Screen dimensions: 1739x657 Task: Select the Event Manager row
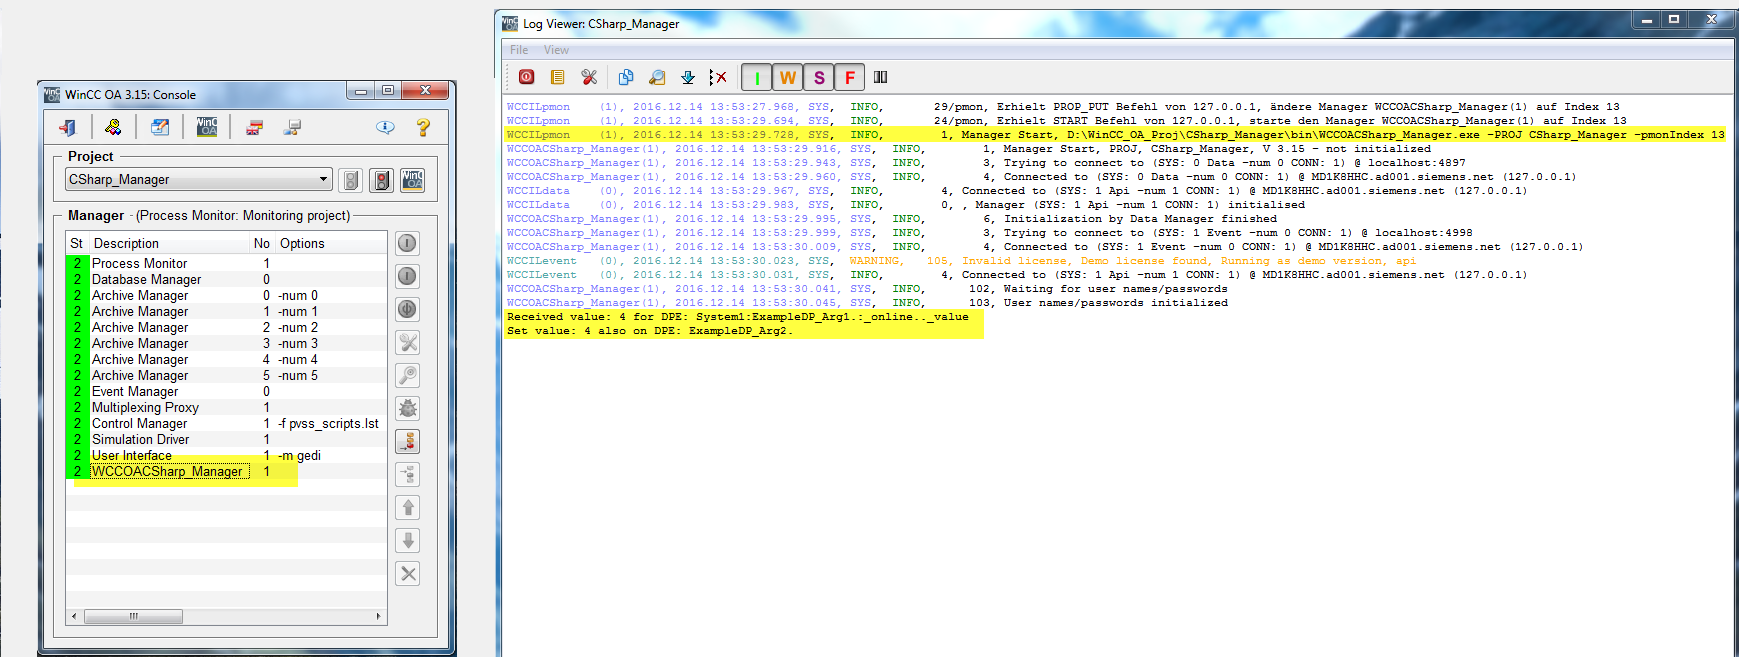pos(227,391)
